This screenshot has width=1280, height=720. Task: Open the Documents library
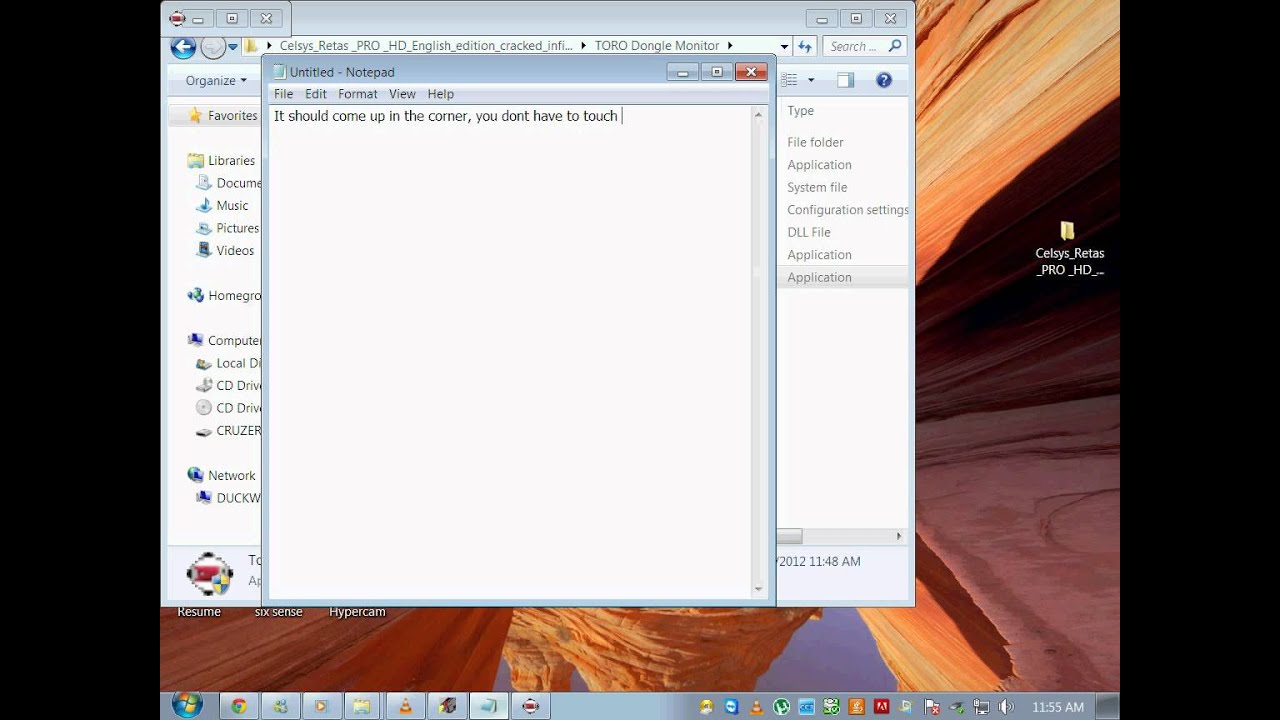pyautogui.click(x=229, y=183)
